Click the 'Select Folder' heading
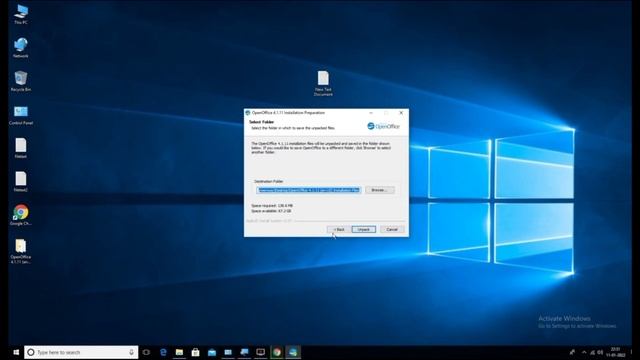 click(262, 122)
